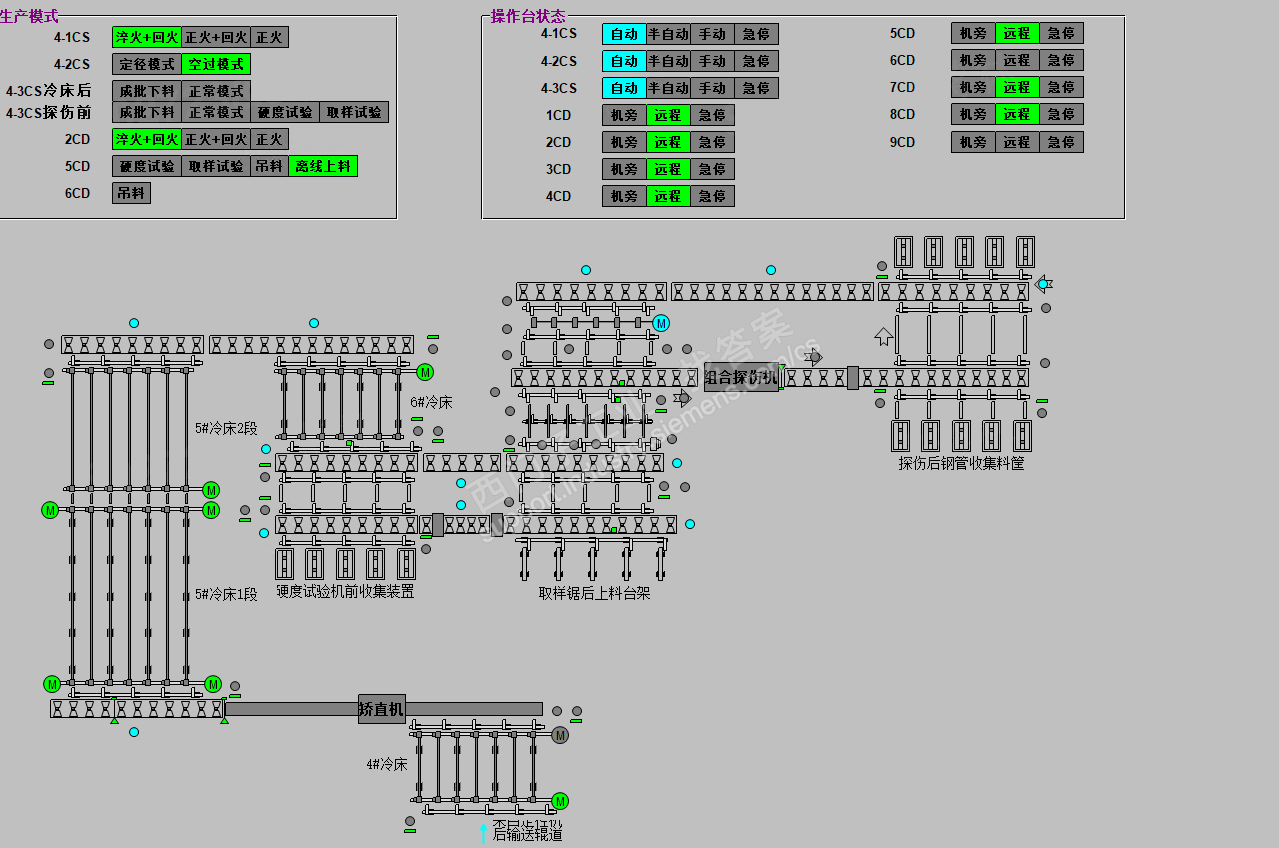
Task: Switch 1CD to 远程 control
Action: 668,115
